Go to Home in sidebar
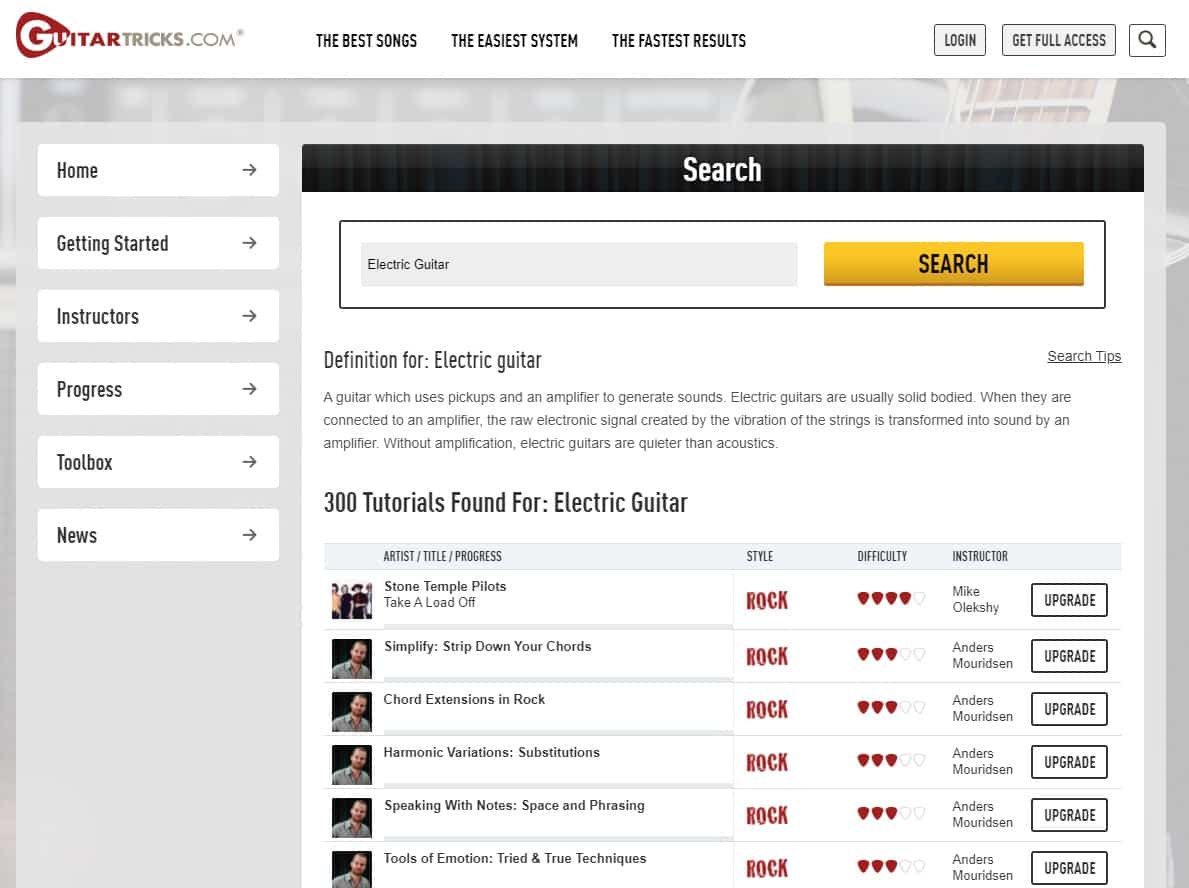The image size is (1189, 888). [158, 170]
